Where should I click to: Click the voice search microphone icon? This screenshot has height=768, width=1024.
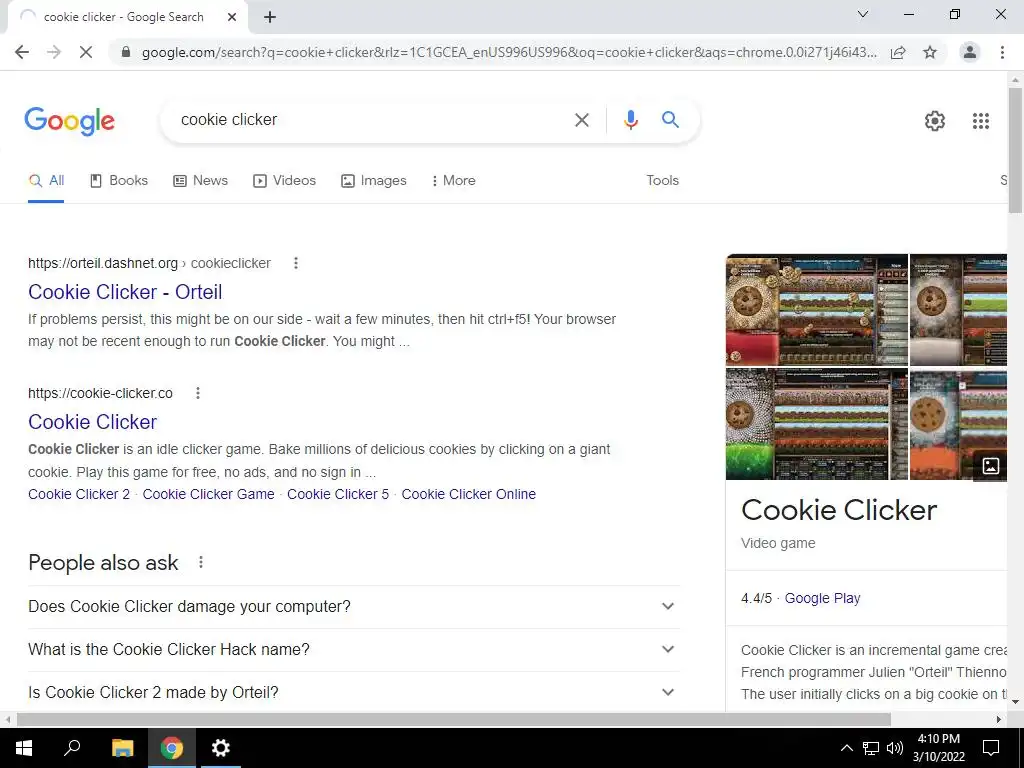(x=630, y=120)
